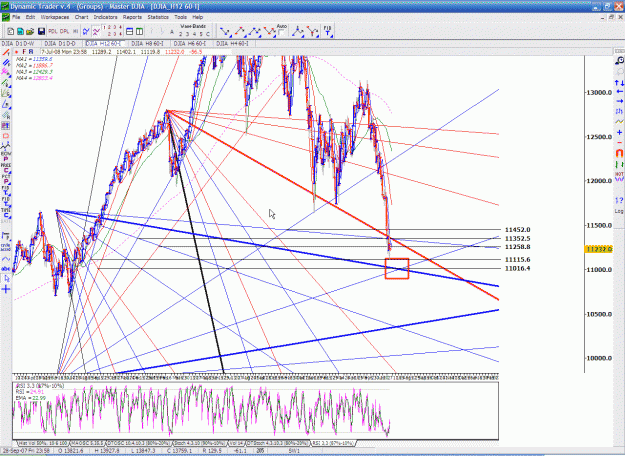Select Wave Bands letter C

[208, 34]
